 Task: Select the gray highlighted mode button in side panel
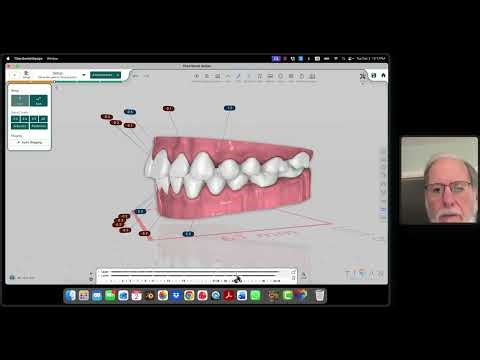pyautogui.click(x=20, y=100)
